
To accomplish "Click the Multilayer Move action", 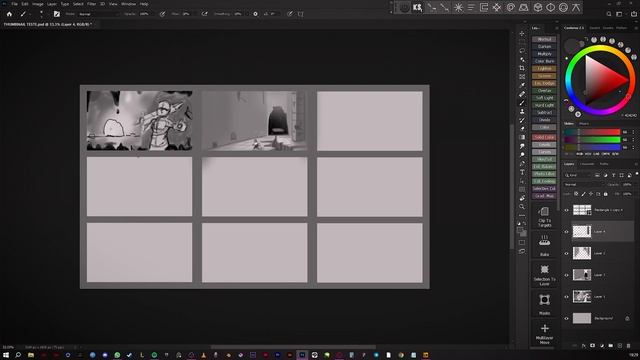I will [x=544, y=333].
